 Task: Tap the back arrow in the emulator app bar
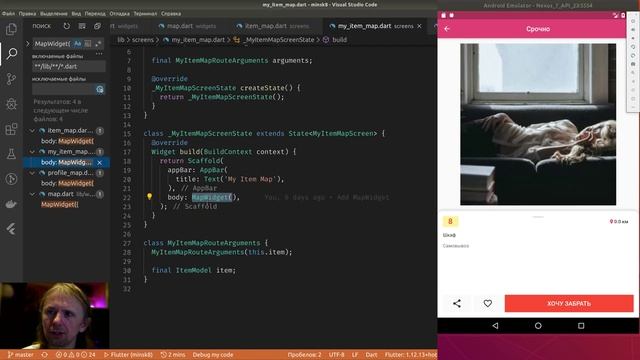coord(447,29)
